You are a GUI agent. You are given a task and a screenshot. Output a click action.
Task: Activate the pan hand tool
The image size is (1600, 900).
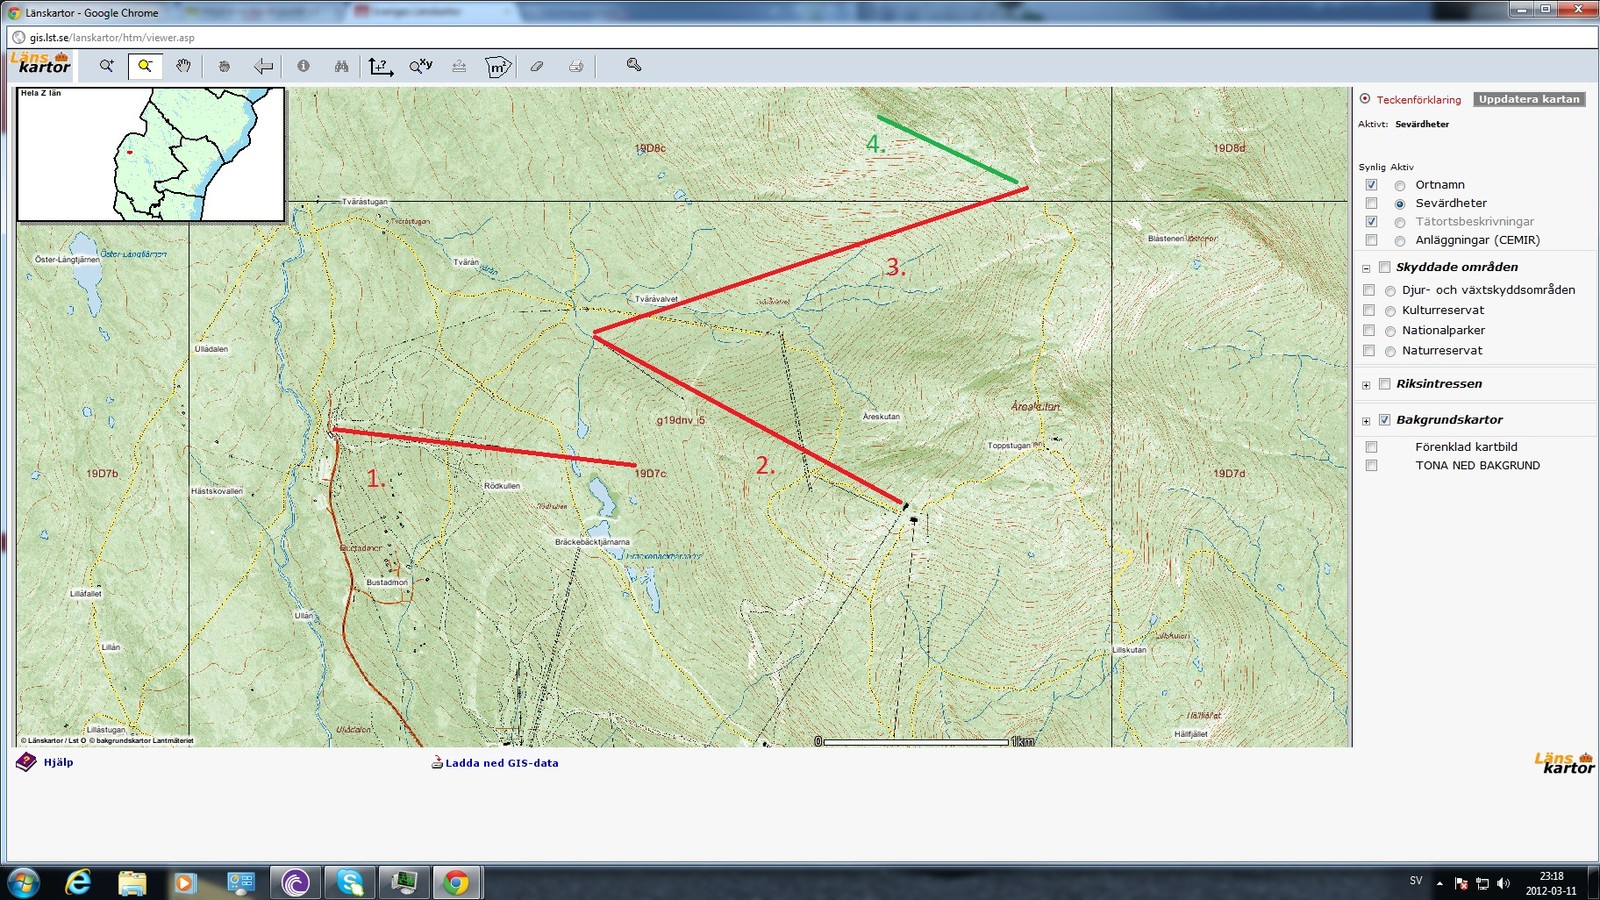pyautogui.click(x=184, y=66)
